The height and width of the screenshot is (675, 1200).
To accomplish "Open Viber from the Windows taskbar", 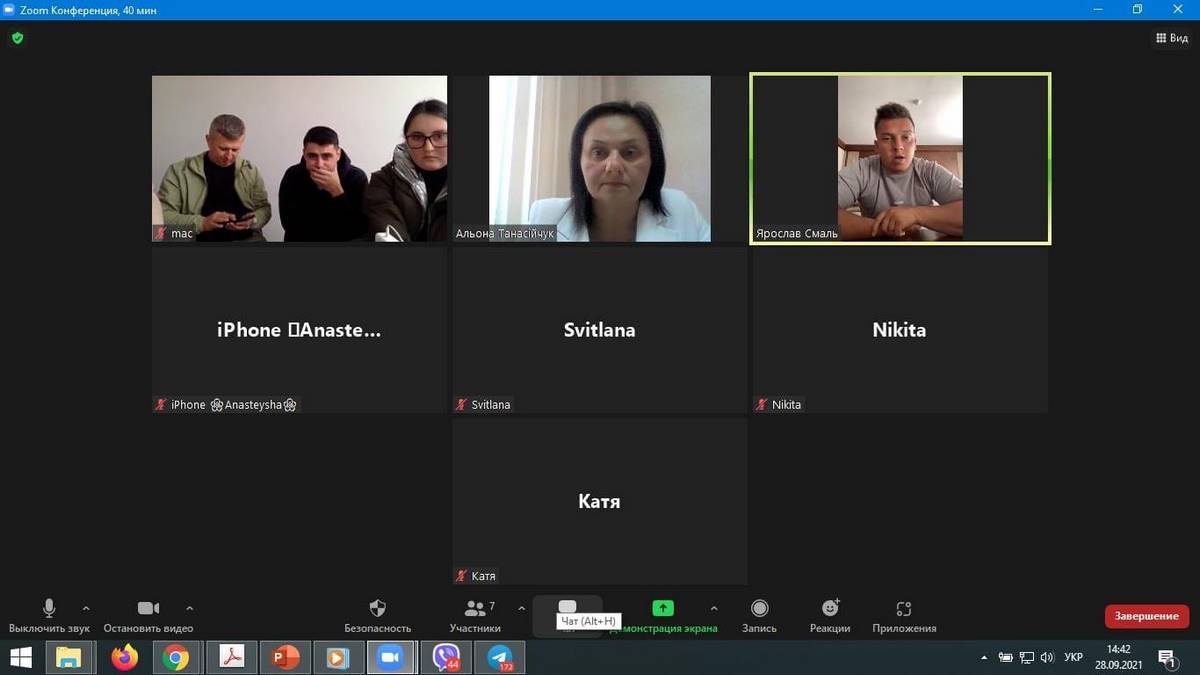I will [x=445, y=657].
